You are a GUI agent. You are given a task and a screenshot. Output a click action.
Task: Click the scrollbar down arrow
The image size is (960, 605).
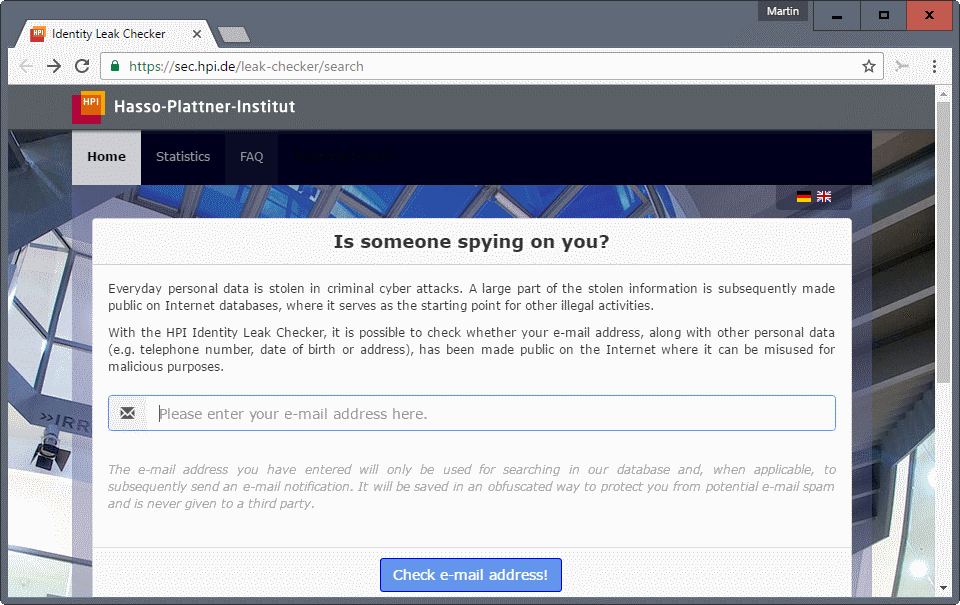tap(943, 588)
